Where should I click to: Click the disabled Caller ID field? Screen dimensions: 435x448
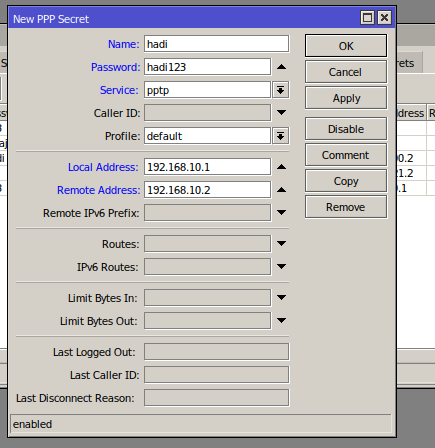click(207, 113)
